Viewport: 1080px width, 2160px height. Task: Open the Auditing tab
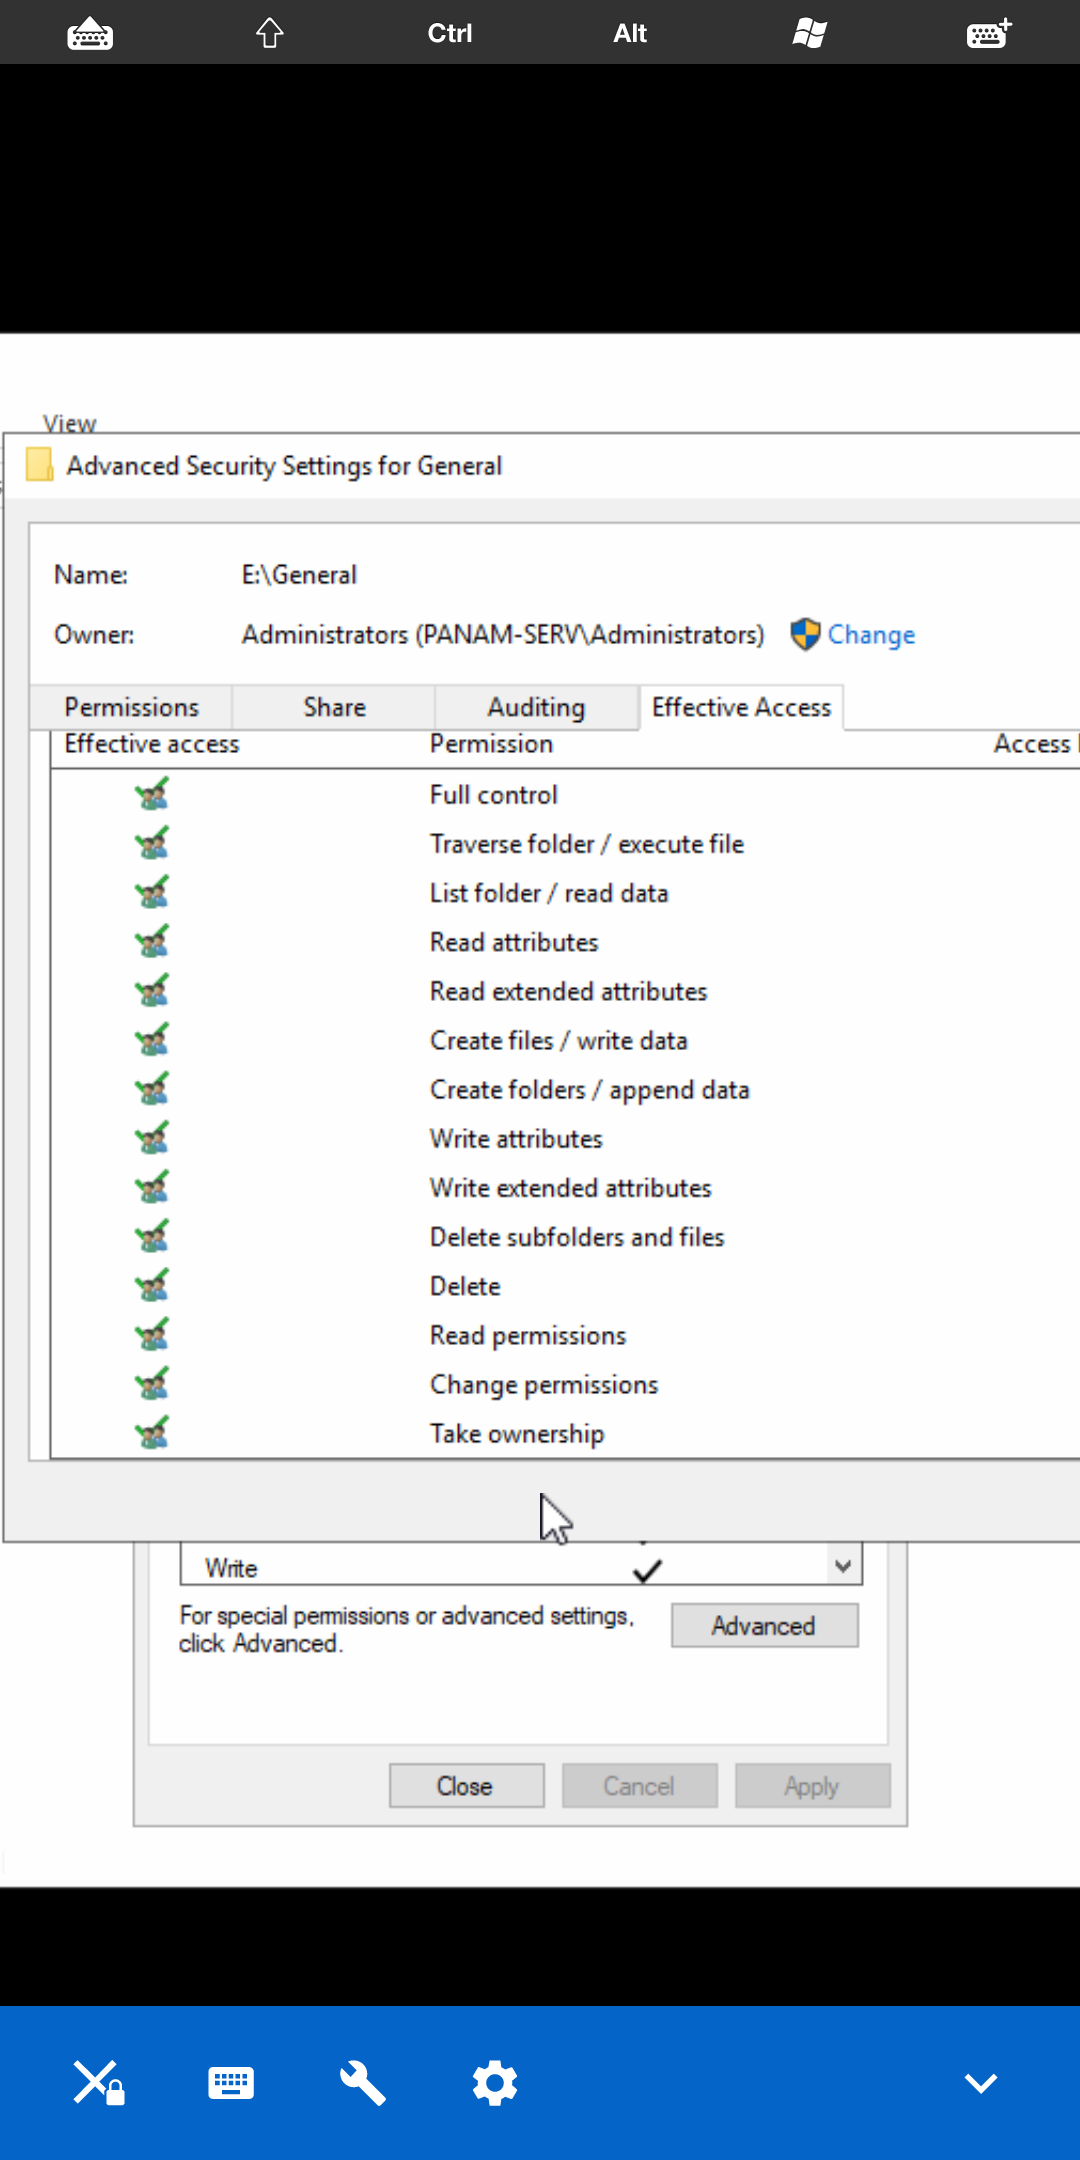click(x=536, y=707)
